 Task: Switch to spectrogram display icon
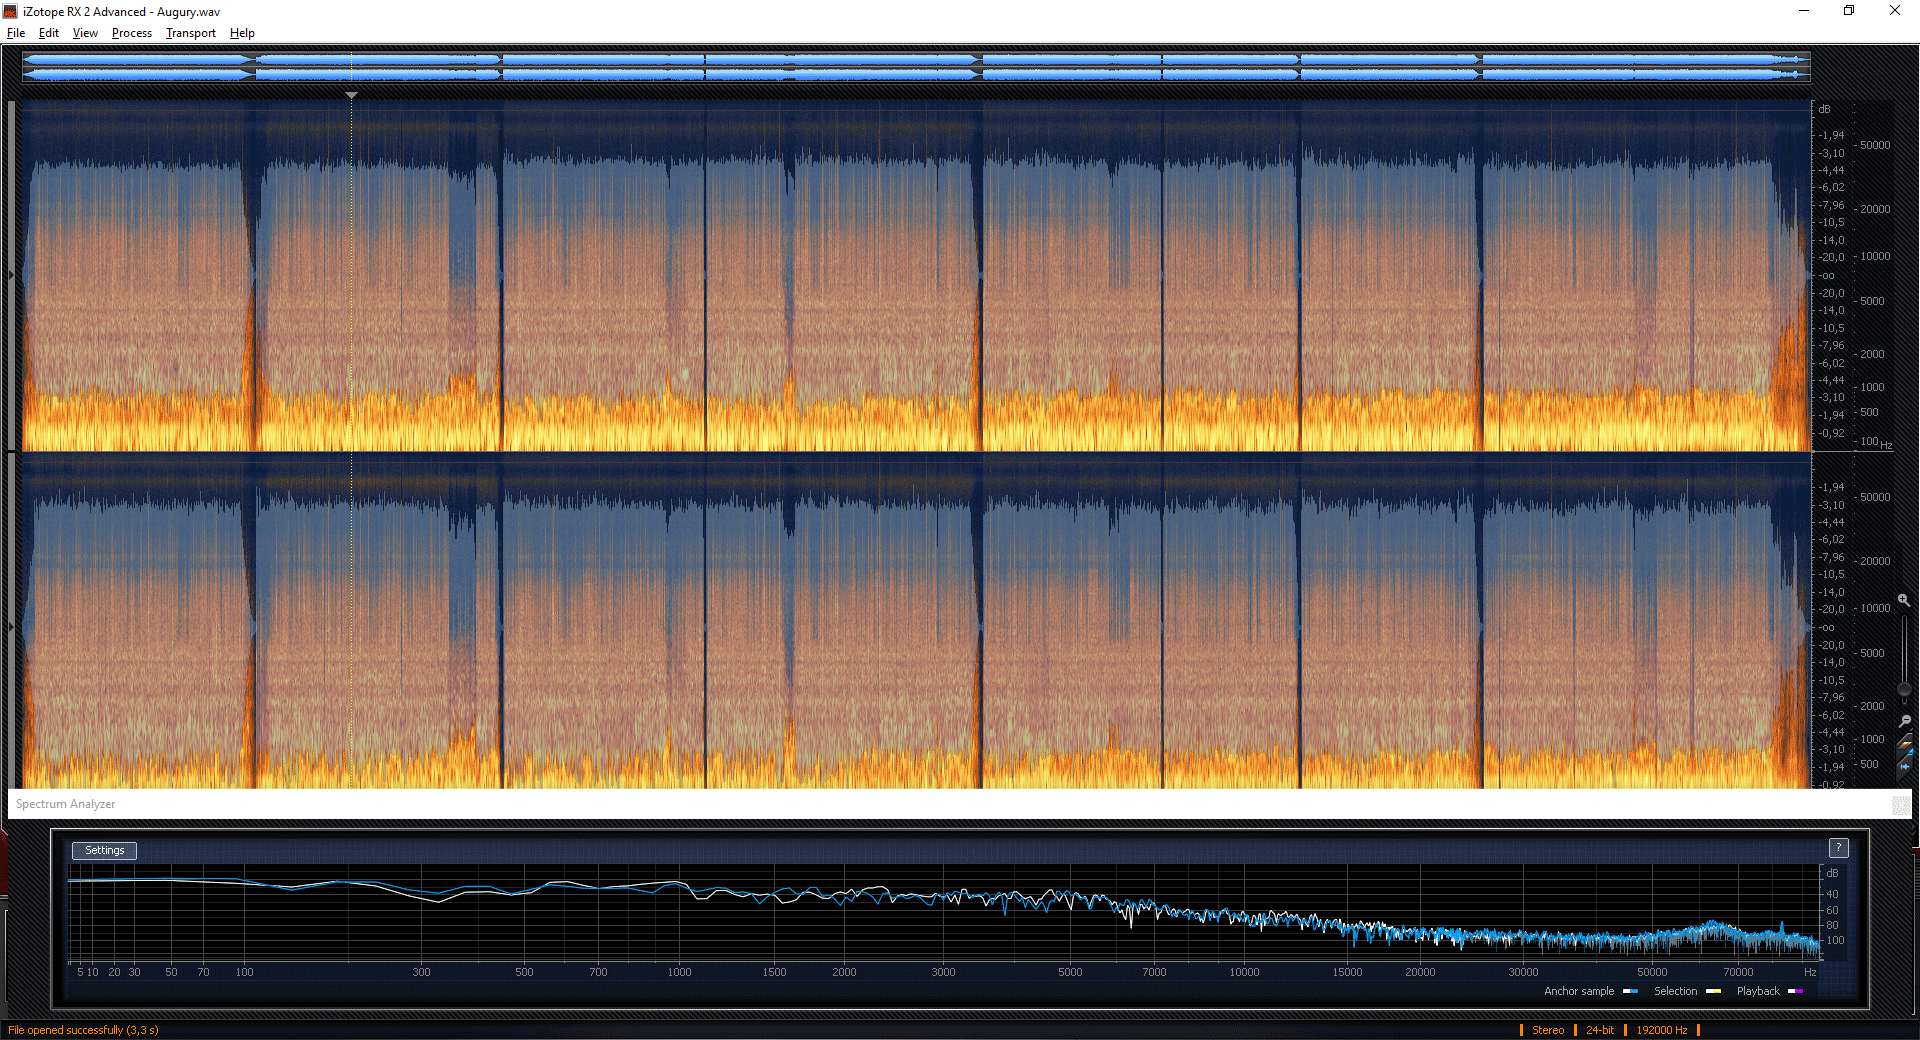click(x=1905, y=745)
